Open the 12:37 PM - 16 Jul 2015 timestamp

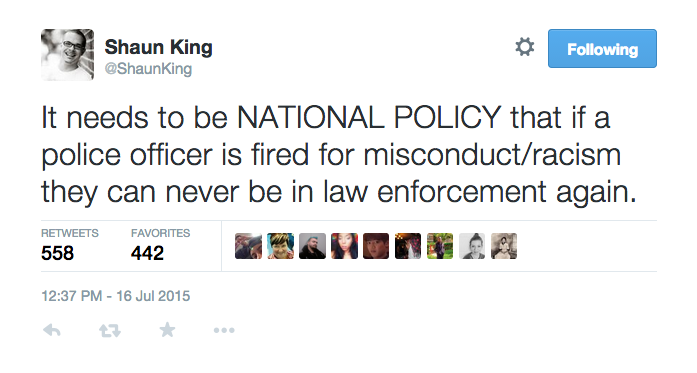click(116, 296)
